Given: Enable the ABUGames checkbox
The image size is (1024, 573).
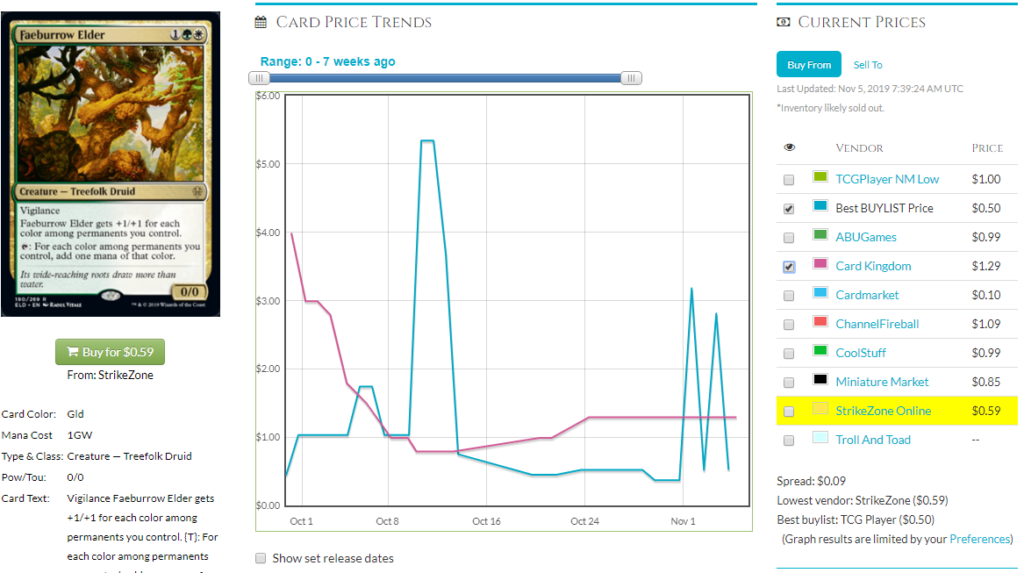Looking at the screenshot, I should [x=789, y=238].
